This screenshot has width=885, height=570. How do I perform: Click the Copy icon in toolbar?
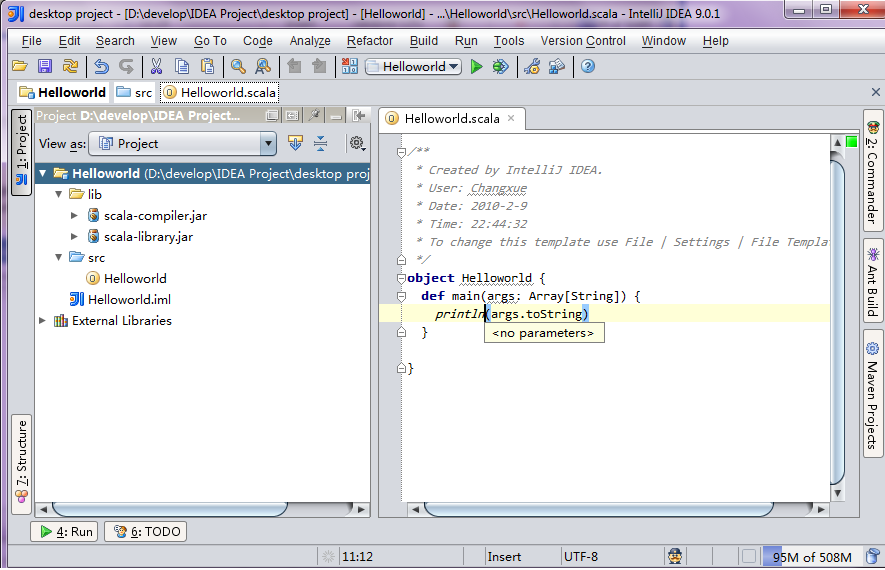coord(182,67)
